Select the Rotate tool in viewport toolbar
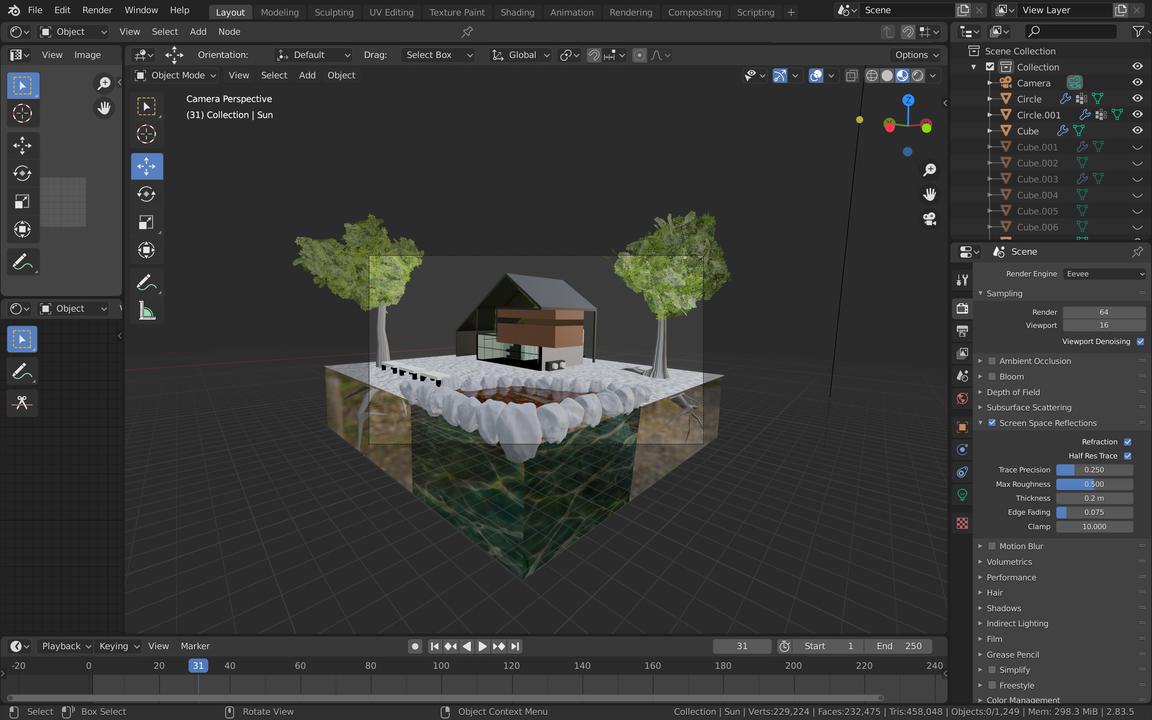Image resolution: width=1152 pixels, height=720 pixels. [x=146, y=194]
